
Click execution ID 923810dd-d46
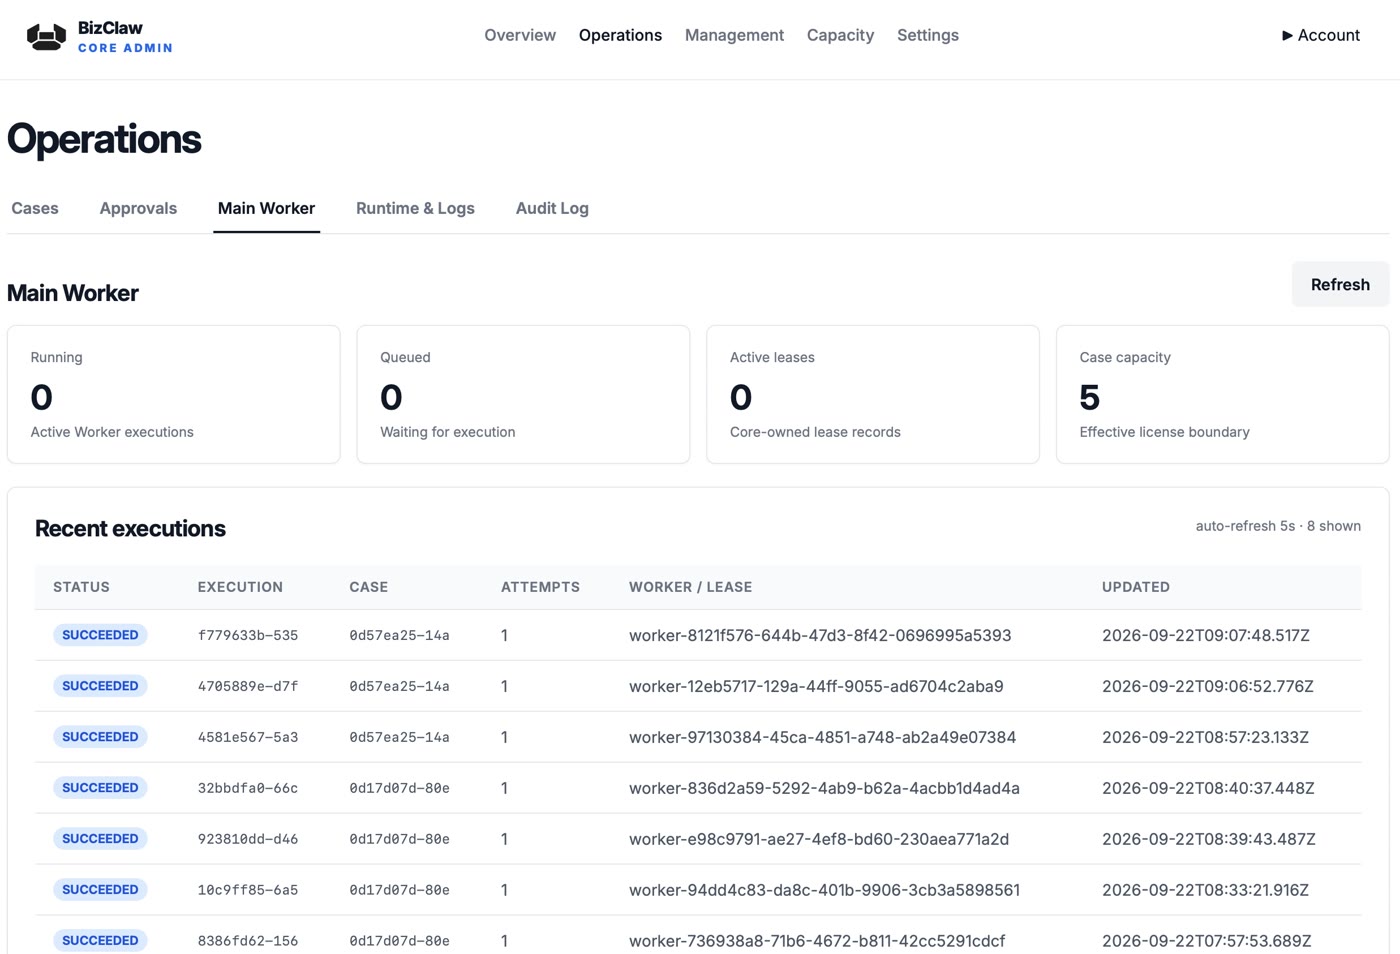[x=248, y=840]
